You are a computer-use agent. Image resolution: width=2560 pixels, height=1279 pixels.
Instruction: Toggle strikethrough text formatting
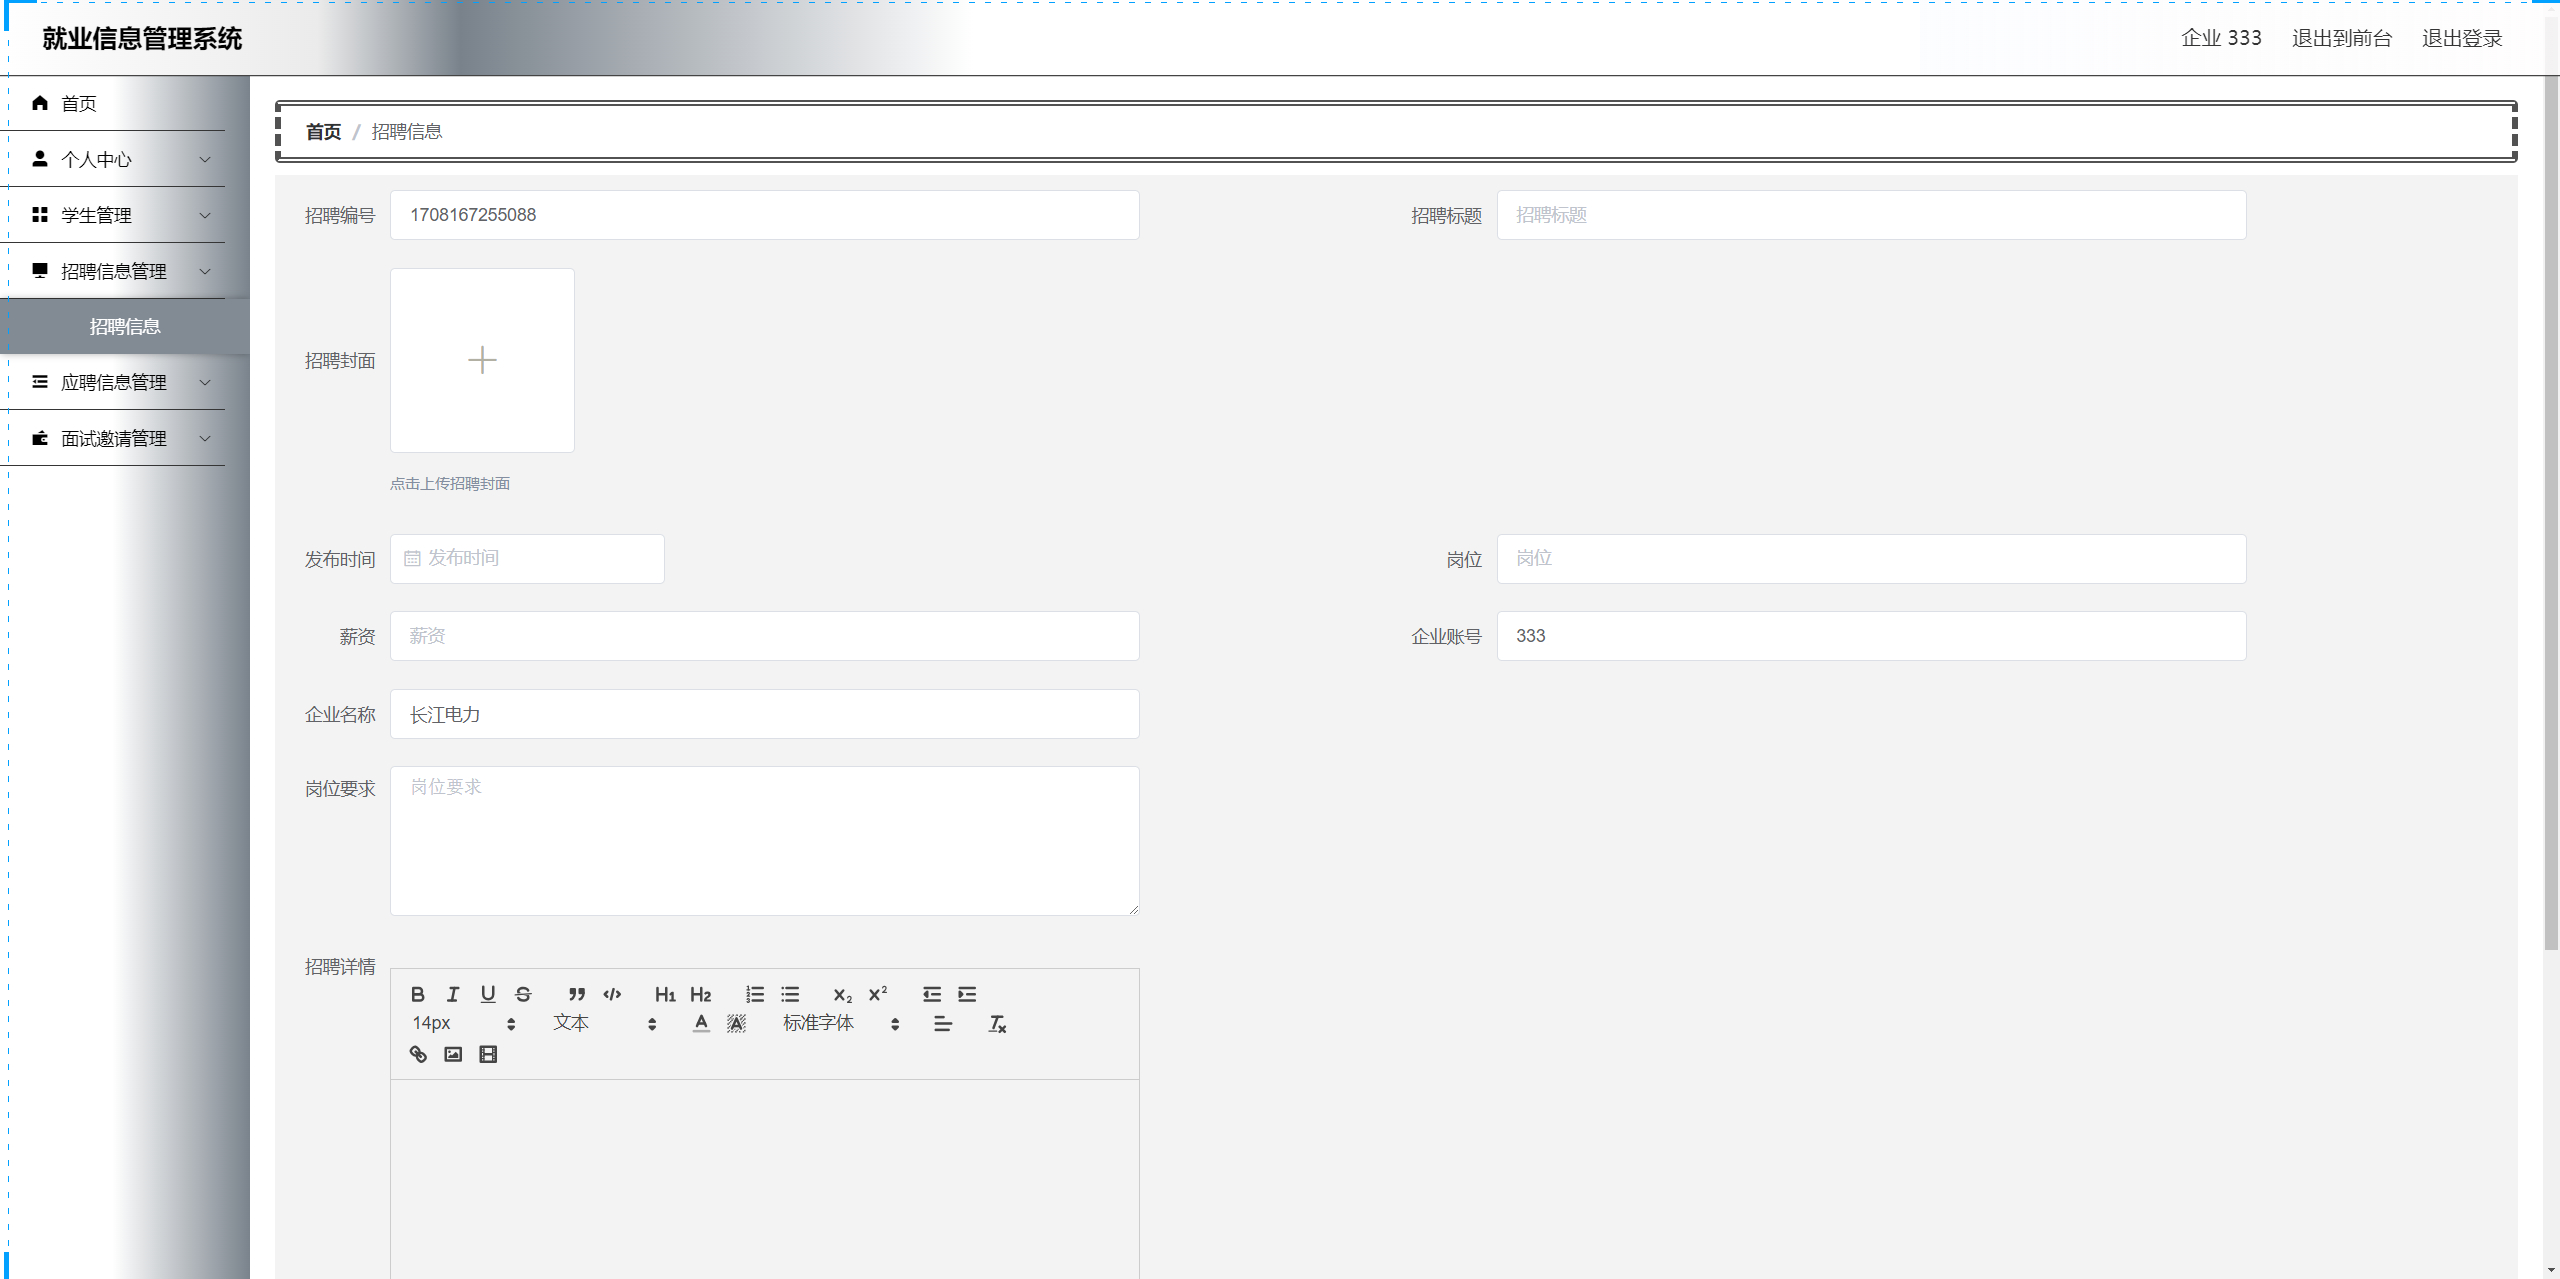[523, 994]
